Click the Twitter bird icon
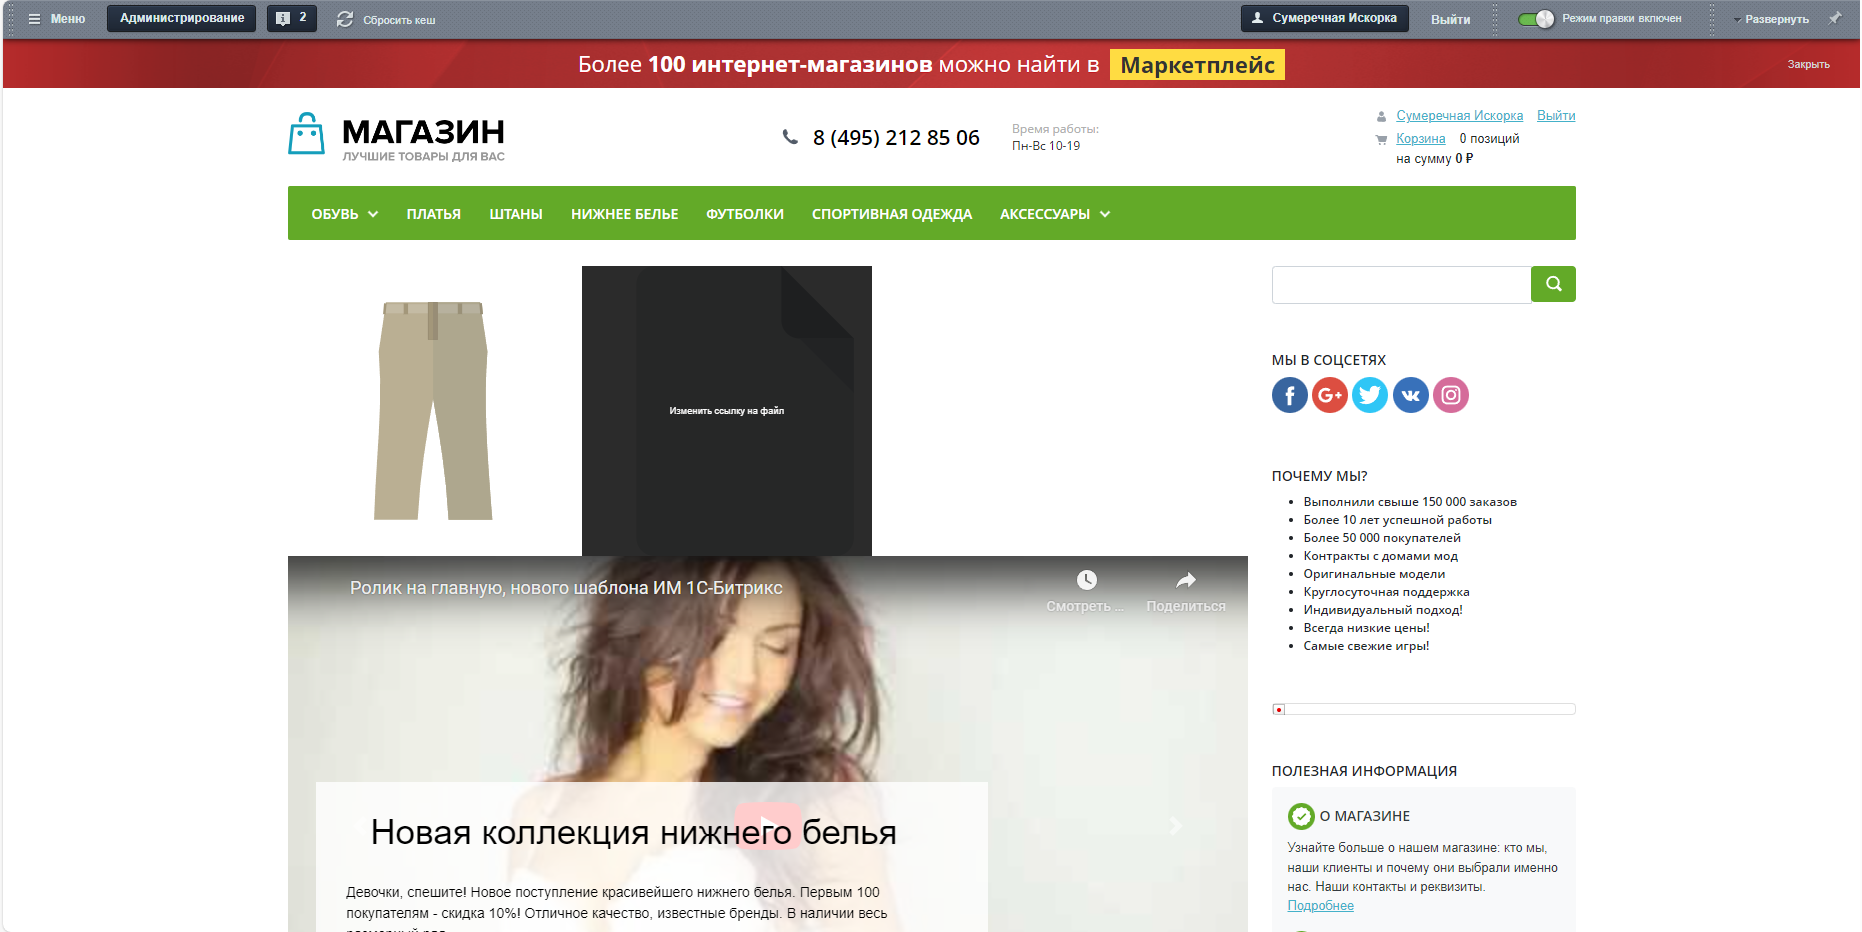The image size is (1862, 932). [1370, 395]
